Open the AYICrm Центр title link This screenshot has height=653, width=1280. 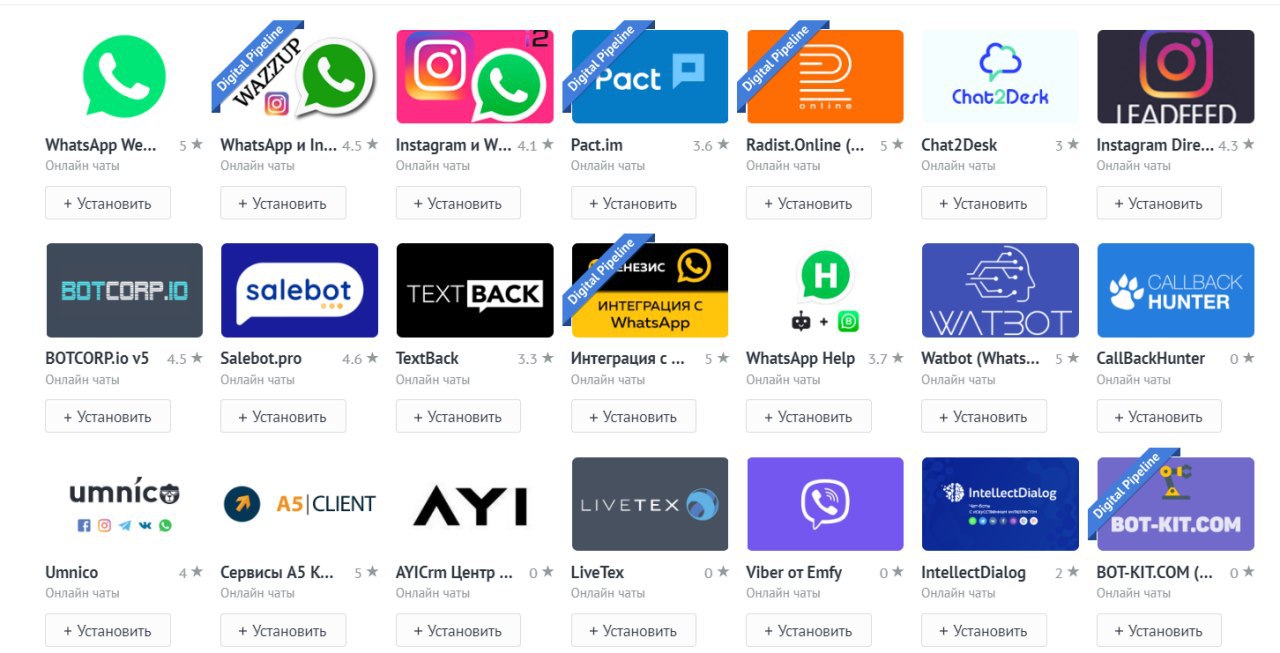click(455, 573)
